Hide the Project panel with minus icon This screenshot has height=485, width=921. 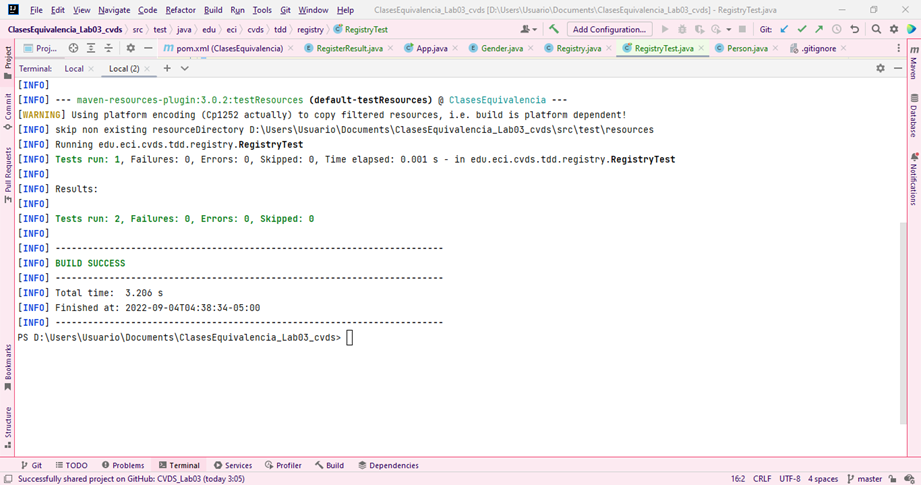point(148,48)
